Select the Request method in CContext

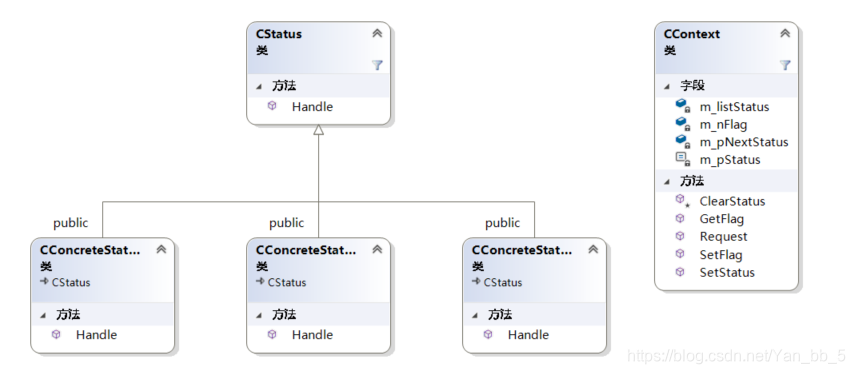coord(725,237)
